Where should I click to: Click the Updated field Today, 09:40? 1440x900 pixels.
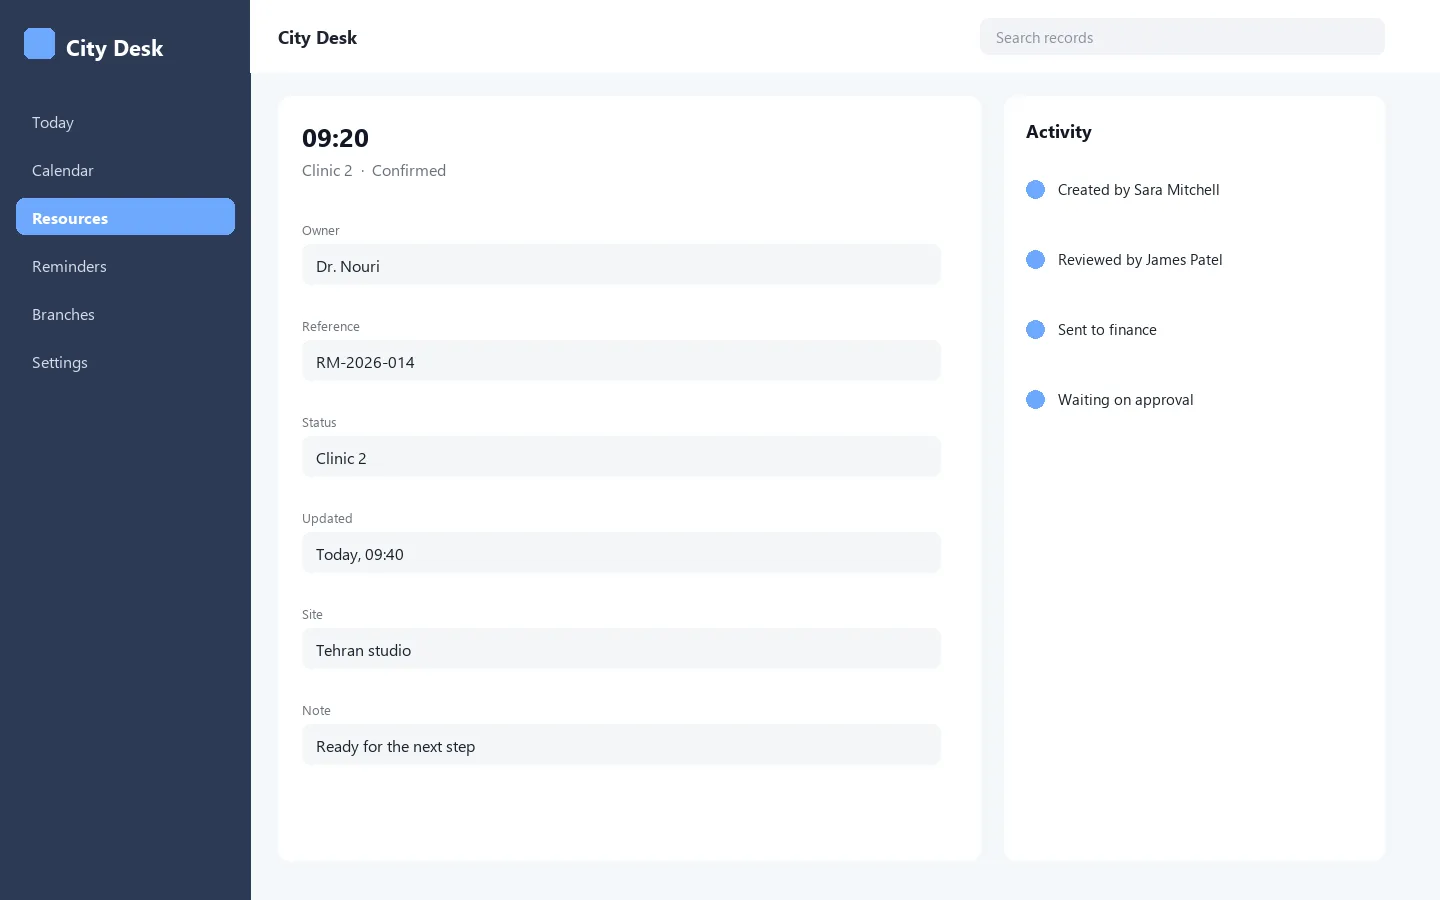click(x=621, y=553)
